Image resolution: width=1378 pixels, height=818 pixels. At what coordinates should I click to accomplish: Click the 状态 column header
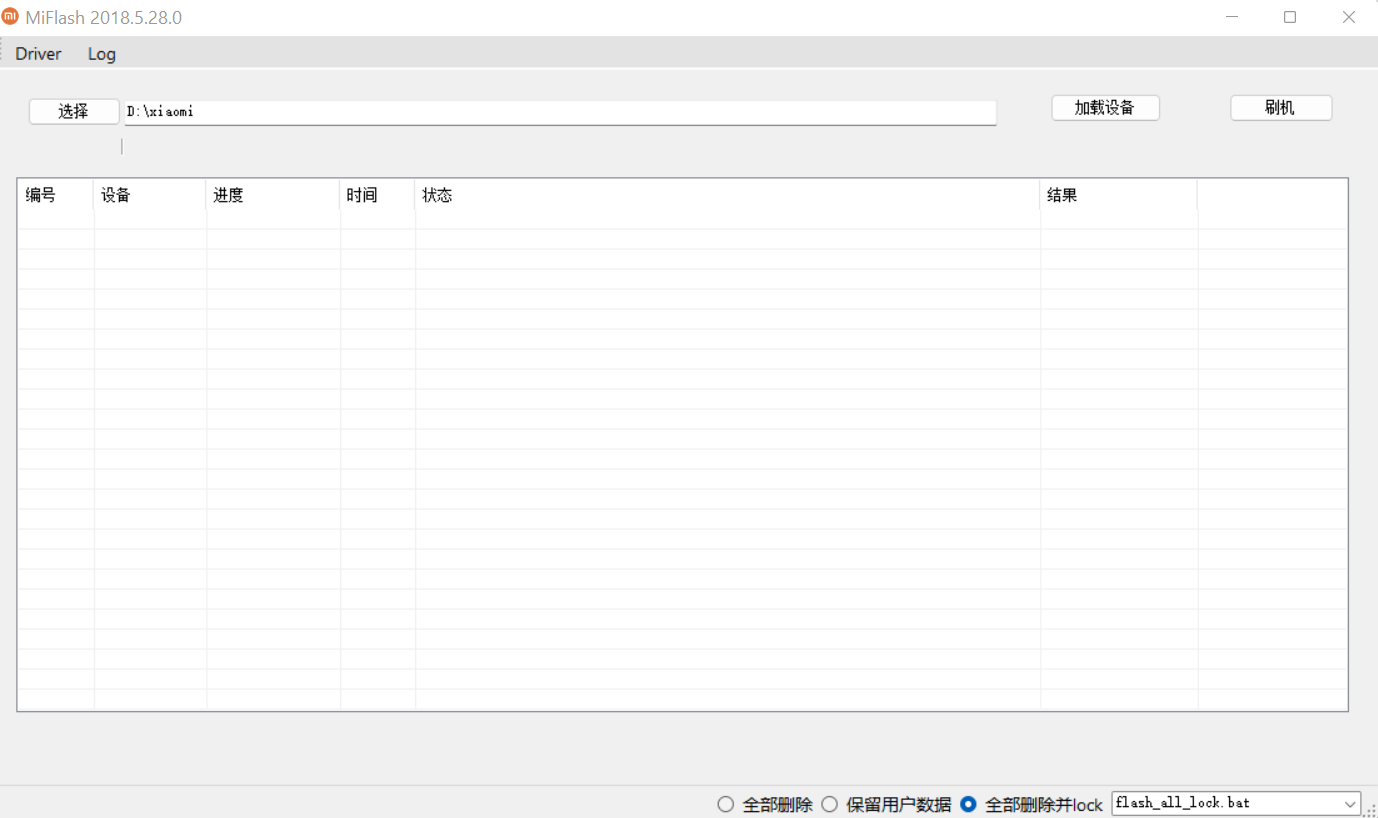coord(728,195)
